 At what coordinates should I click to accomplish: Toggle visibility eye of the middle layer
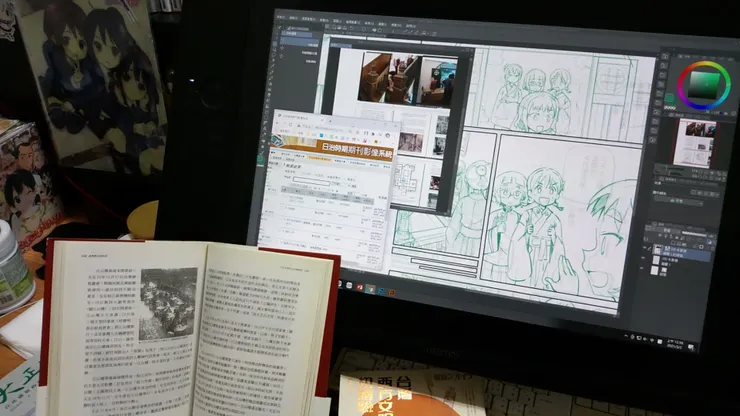tap(643, 258)
